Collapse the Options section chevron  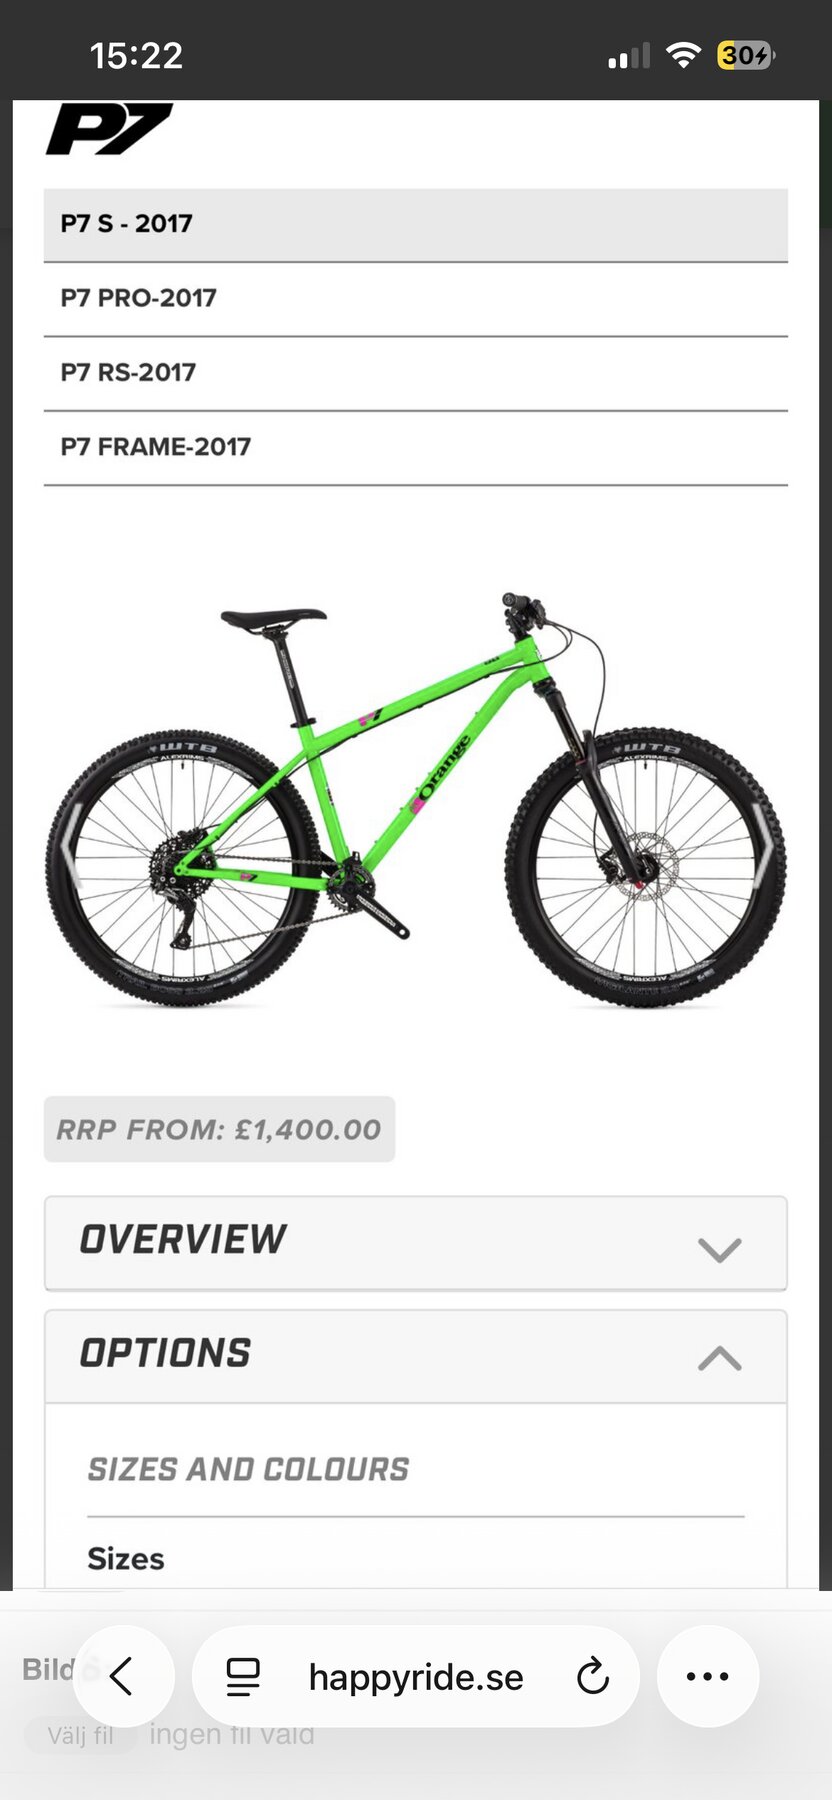pyautogui.click(x=719, y=1357)
